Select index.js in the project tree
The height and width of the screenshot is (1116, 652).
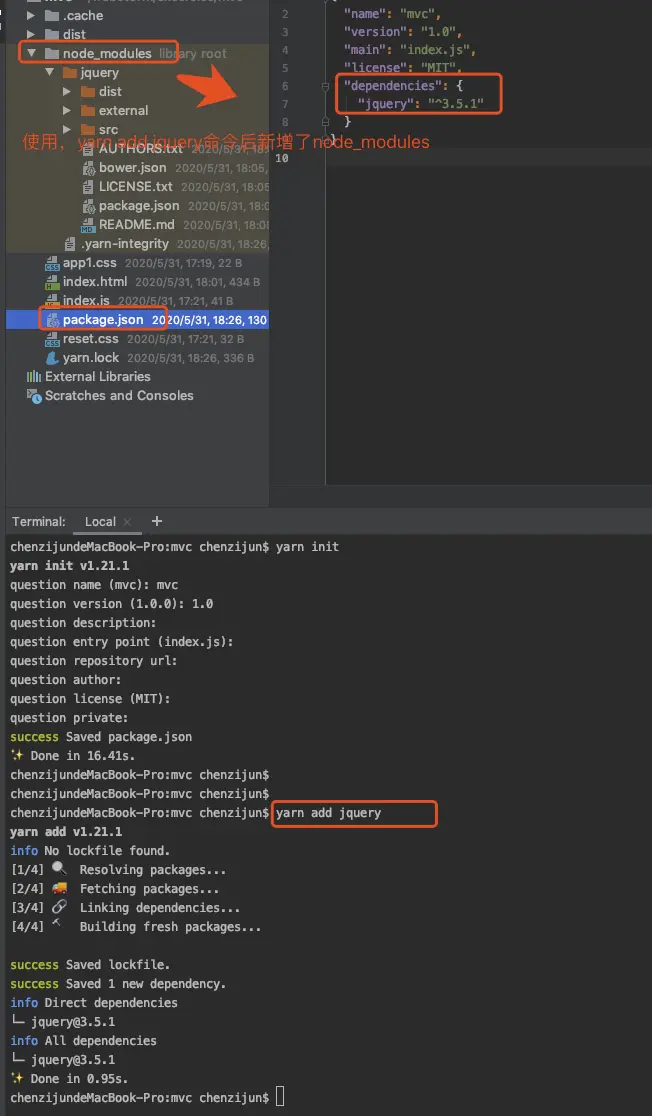(86, 301)
